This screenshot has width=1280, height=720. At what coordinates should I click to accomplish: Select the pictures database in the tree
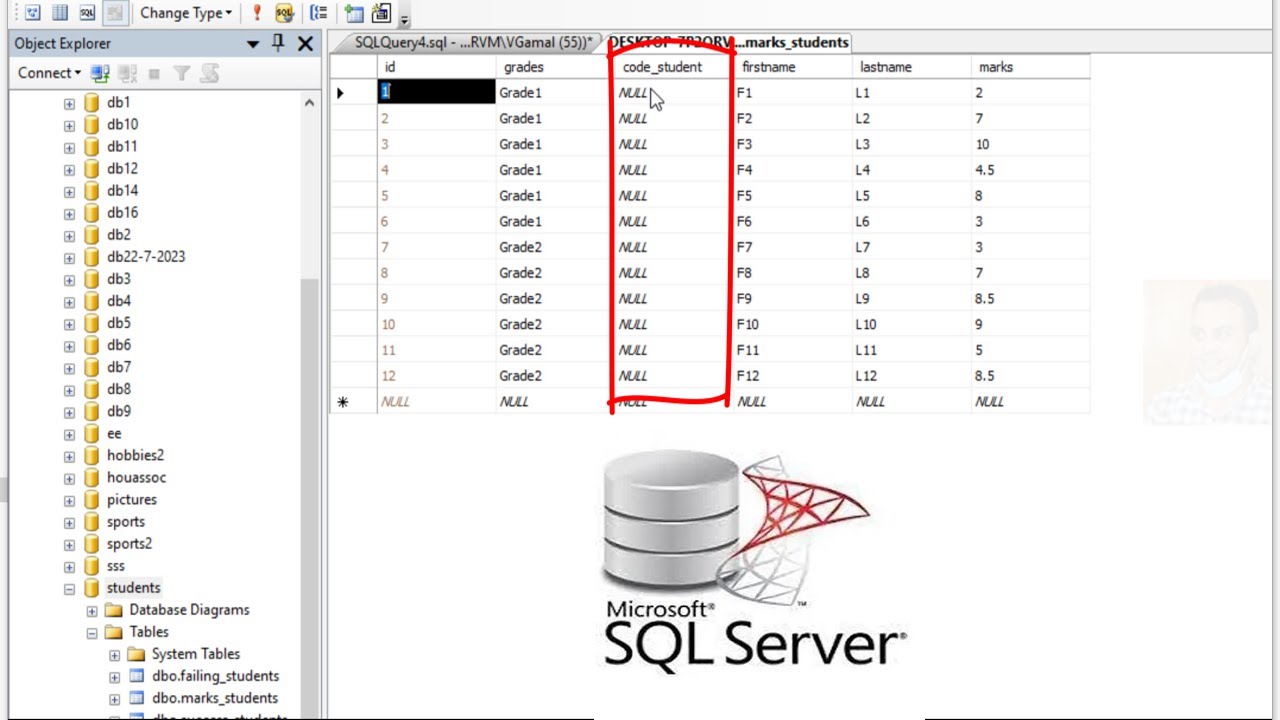click(132, 499)
